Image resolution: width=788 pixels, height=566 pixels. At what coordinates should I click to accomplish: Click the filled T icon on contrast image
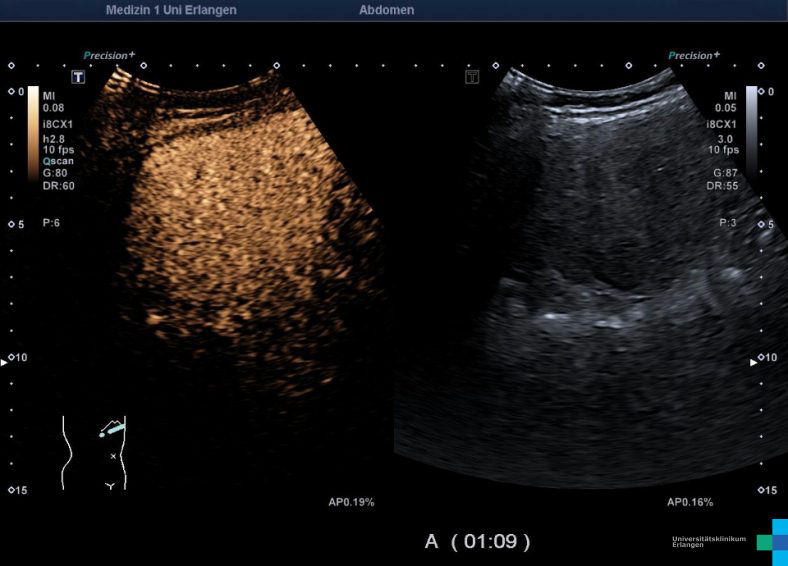tap(77, 77)
